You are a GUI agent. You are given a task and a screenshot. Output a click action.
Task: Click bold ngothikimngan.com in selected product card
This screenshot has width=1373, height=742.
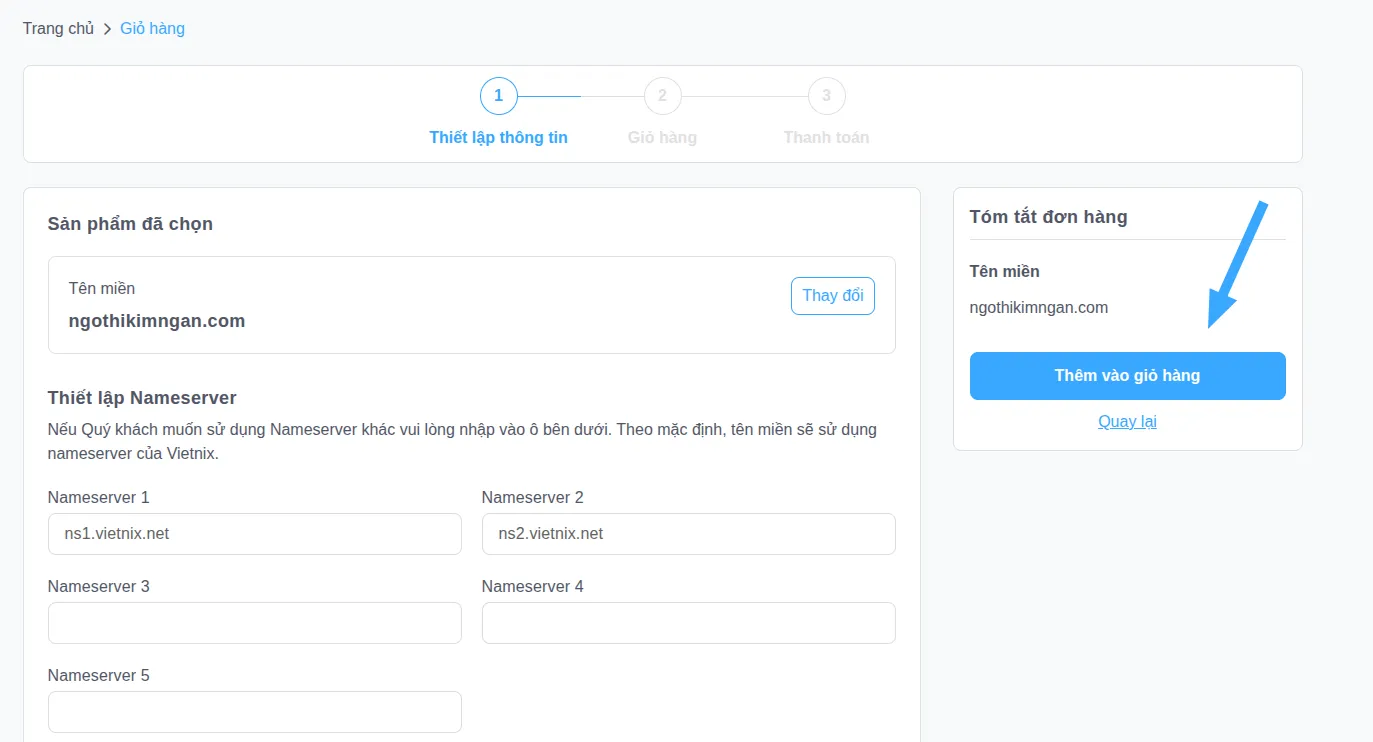(x=157, y=321)
